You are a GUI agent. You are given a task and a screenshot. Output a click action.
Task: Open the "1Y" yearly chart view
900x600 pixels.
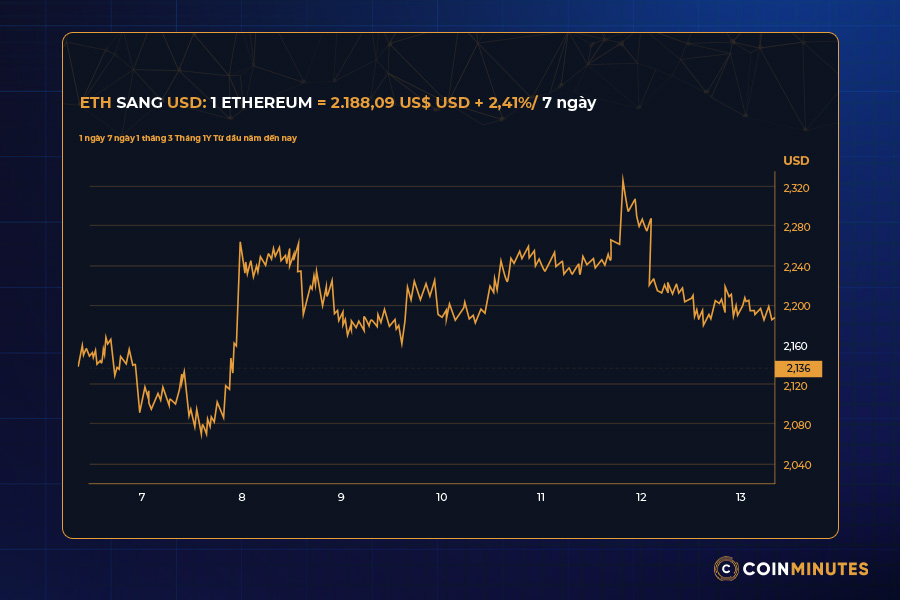[207, 136]
